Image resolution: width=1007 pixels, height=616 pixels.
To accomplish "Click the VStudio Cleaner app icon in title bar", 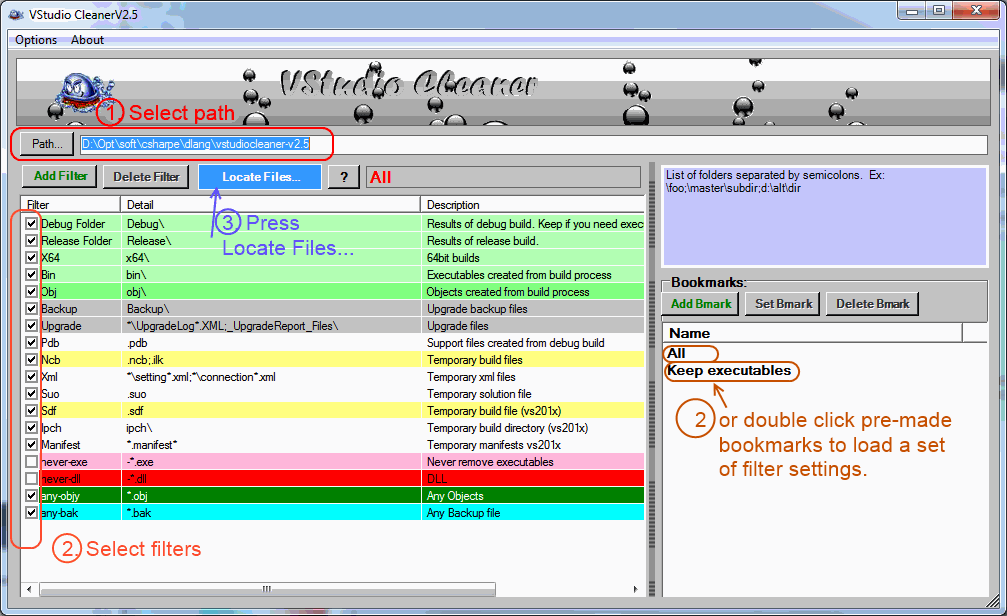I will pos(16,13).
